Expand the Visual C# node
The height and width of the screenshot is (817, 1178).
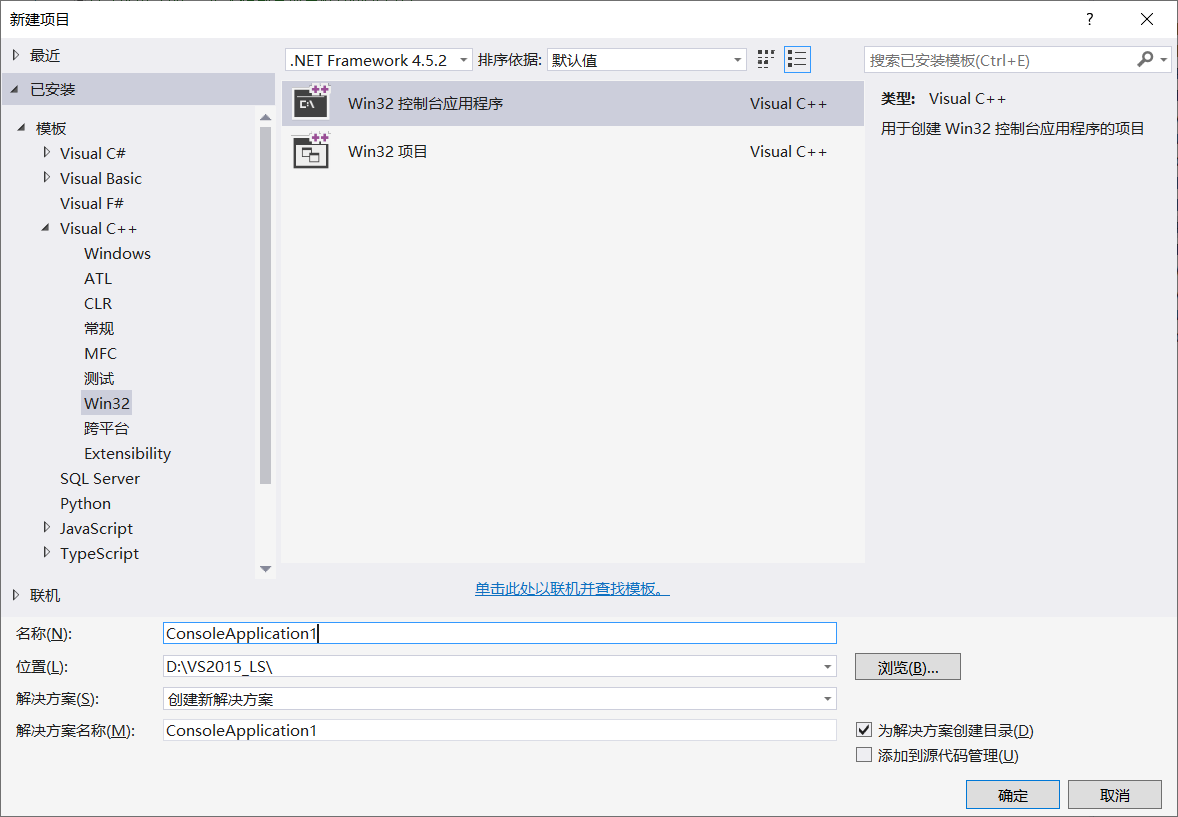(x=46, y=153)
